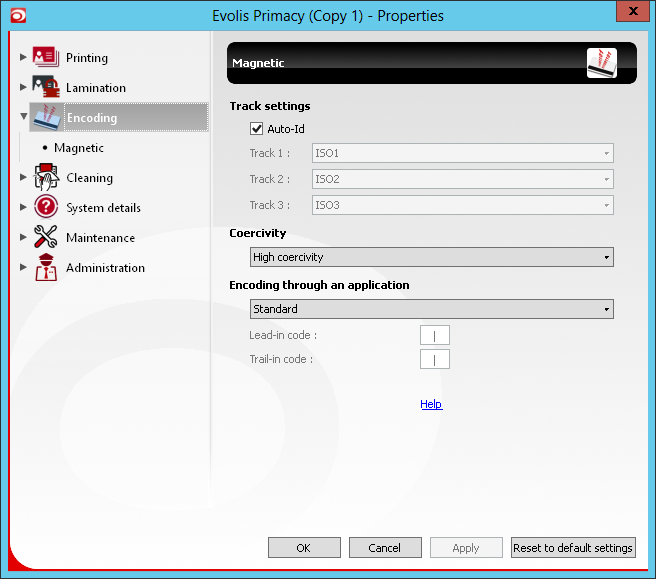
Task: Click the Evolis logo in title bar
Action: pos(18,16)
